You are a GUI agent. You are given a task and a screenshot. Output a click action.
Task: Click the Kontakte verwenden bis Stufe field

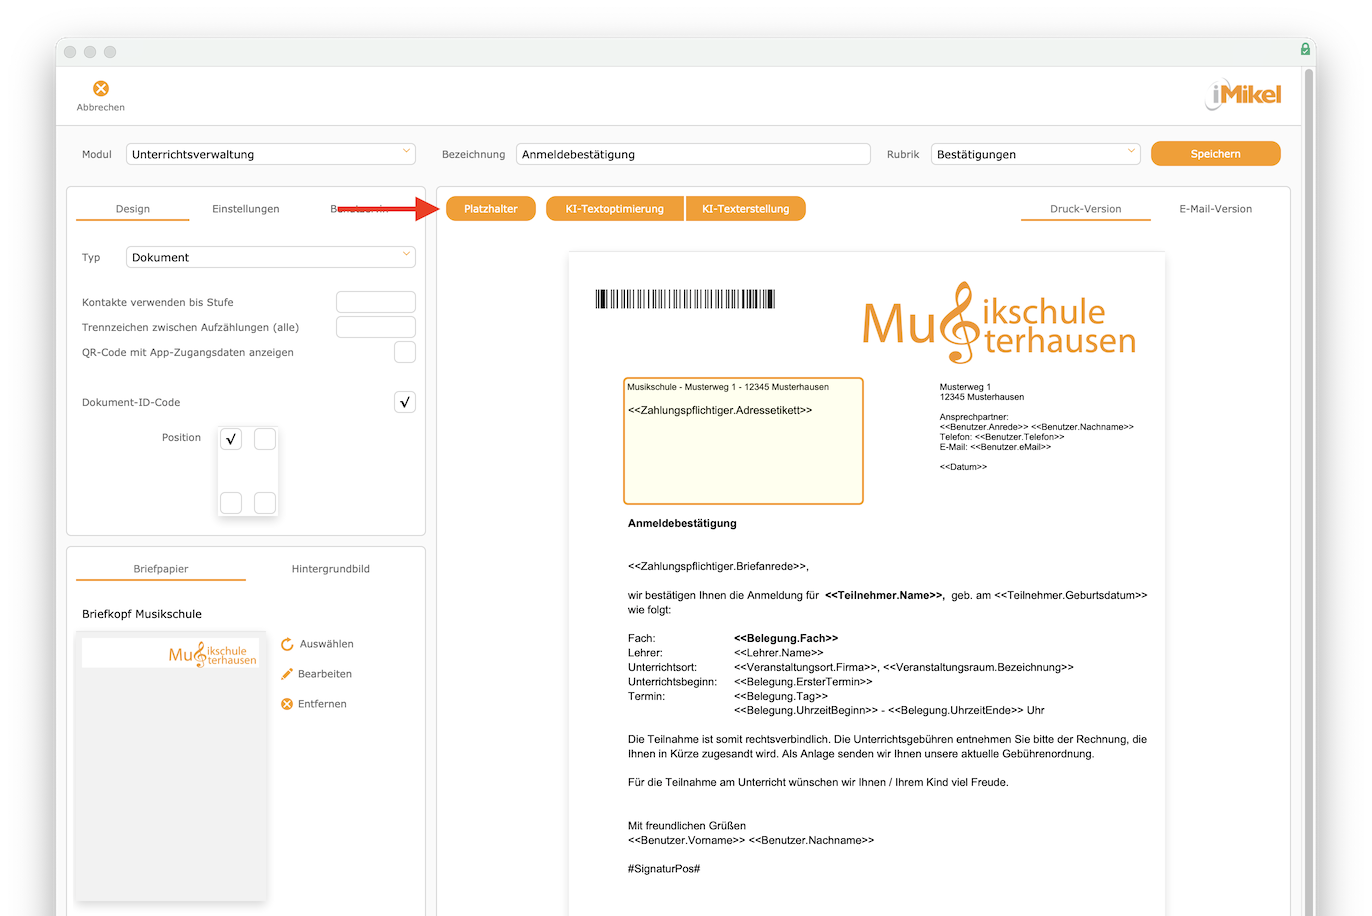click(x=376, y=302)
